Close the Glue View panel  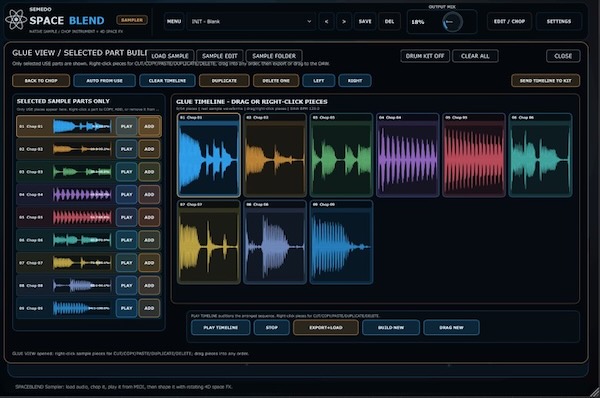(x=563, y=56)
